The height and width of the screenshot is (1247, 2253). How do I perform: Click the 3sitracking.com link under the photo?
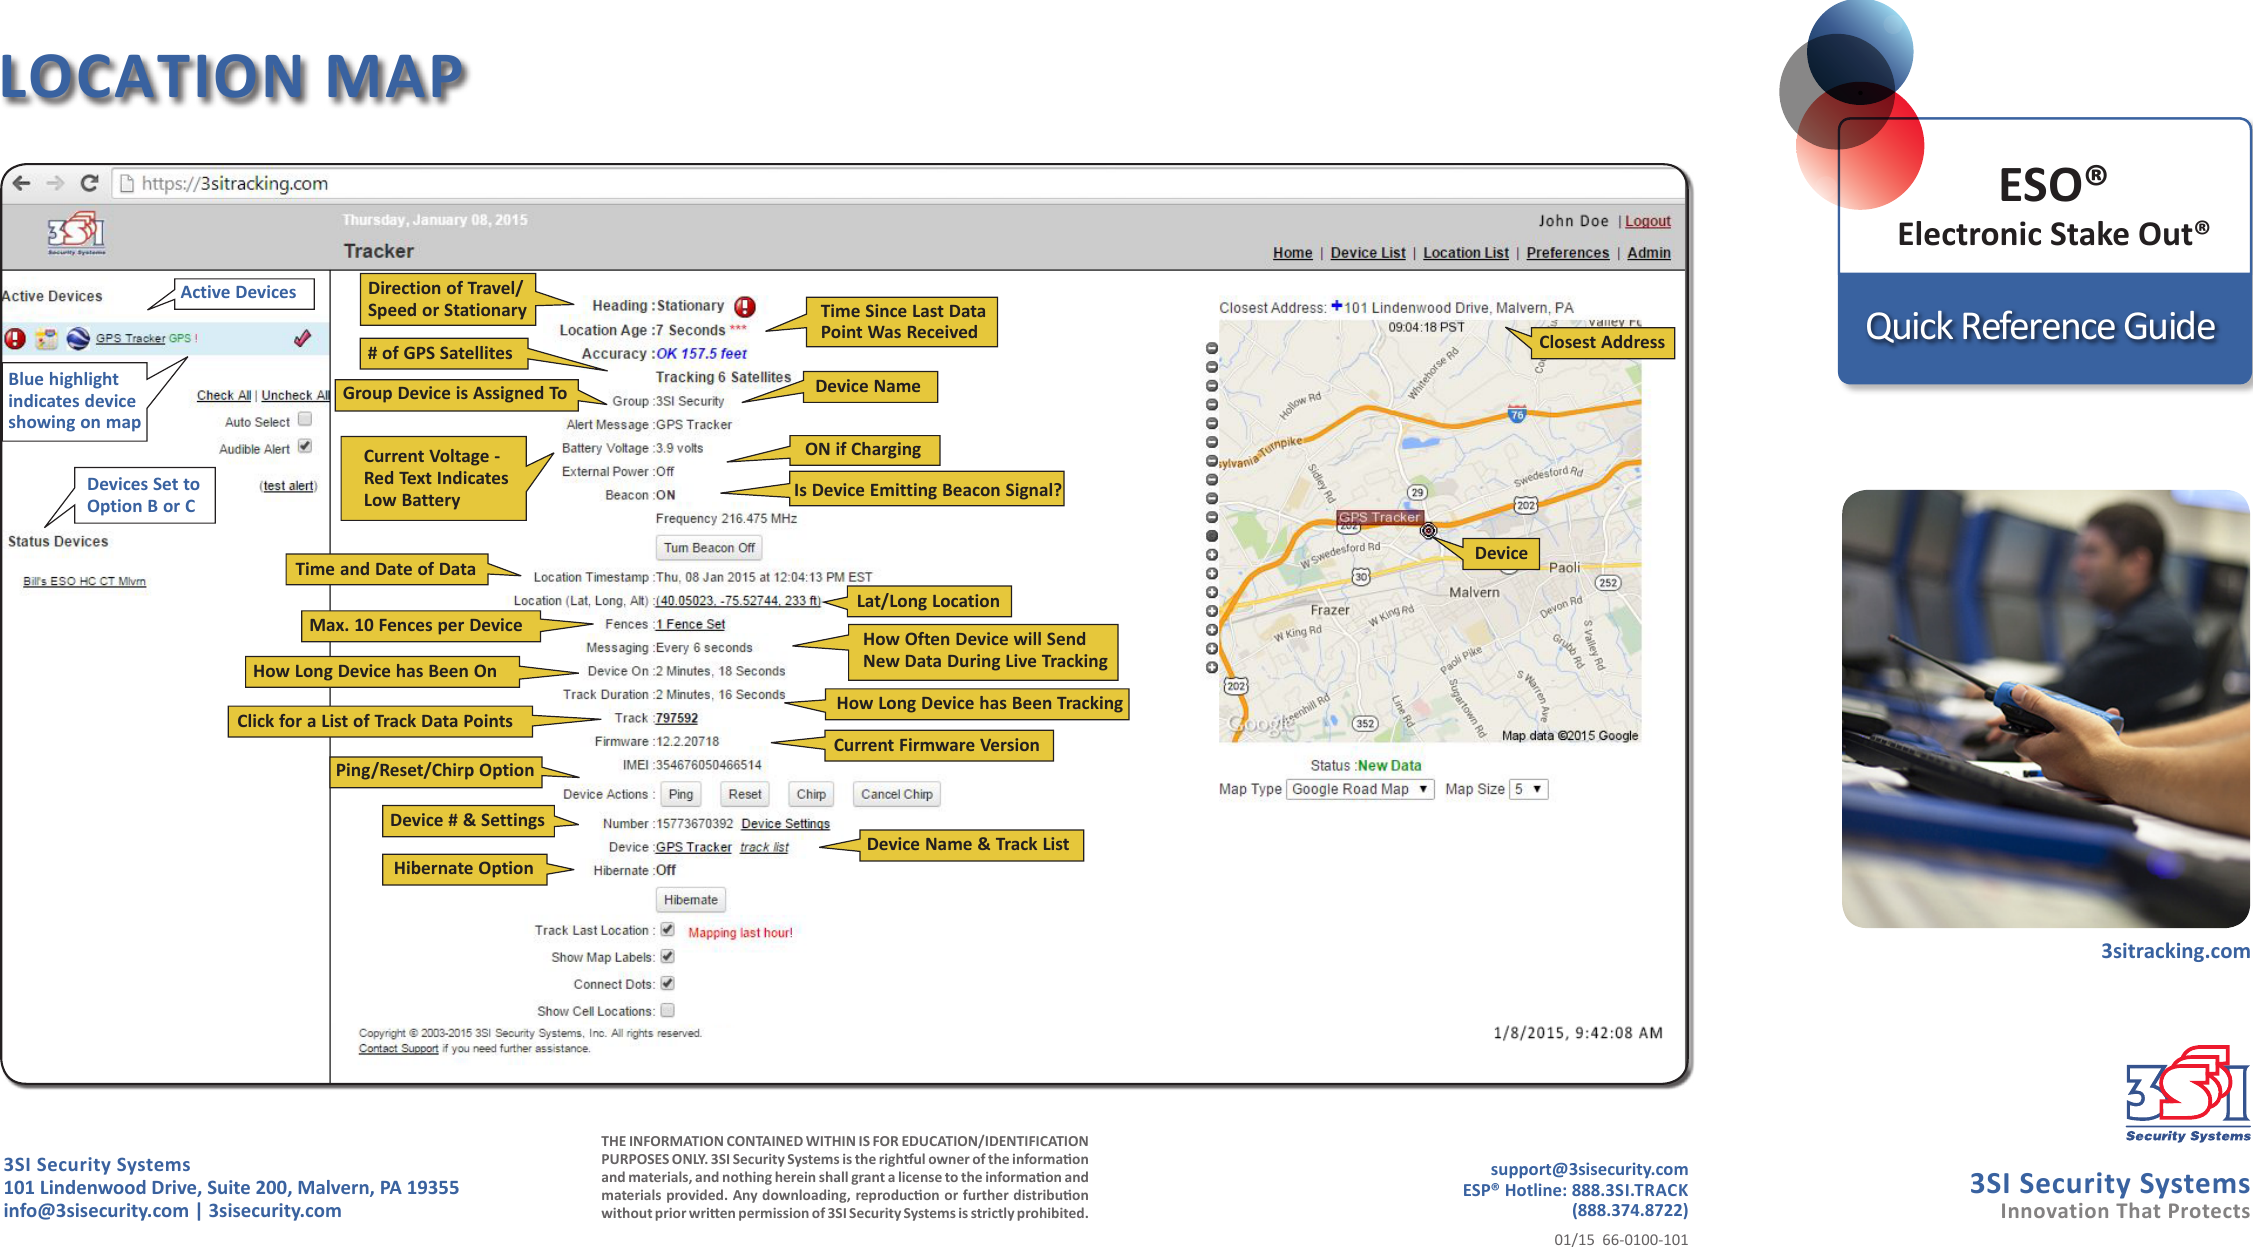2175,951
